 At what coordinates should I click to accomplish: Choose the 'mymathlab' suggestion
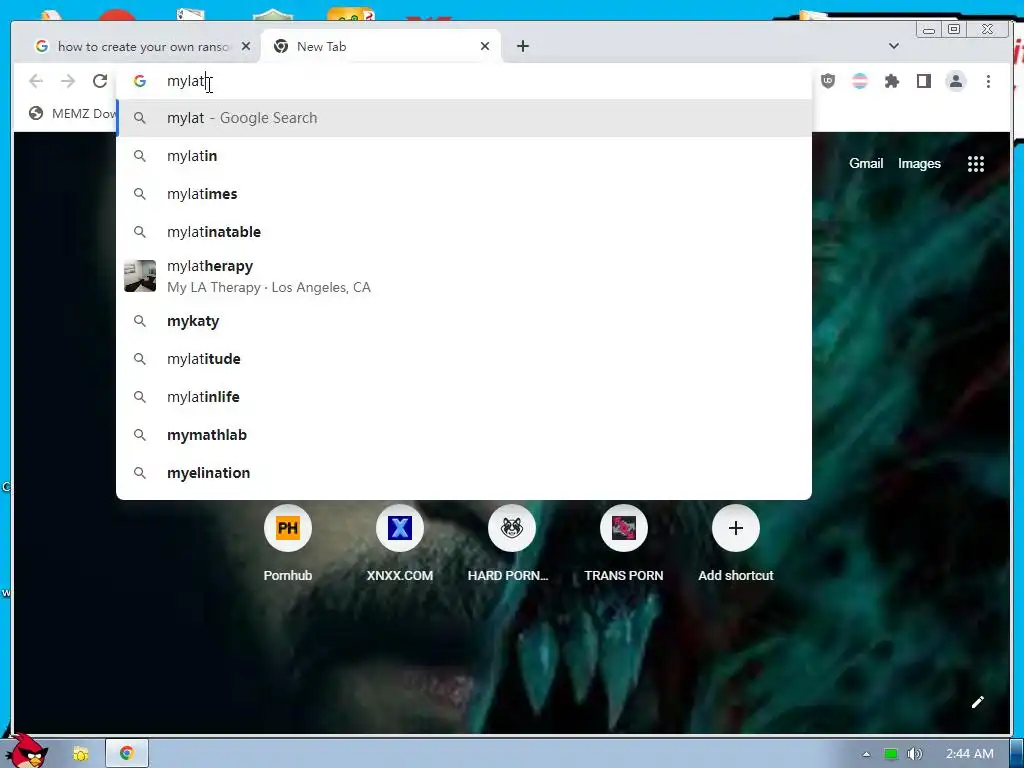point(464,435)
